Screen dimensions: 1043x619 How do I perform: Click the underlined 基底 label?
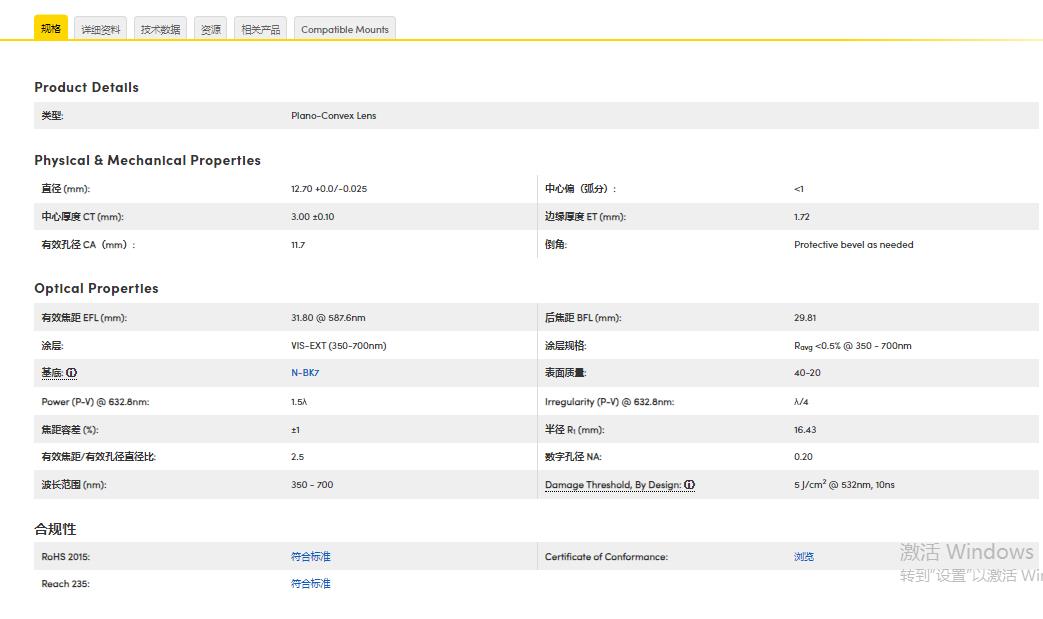click(x=52, y=373)
